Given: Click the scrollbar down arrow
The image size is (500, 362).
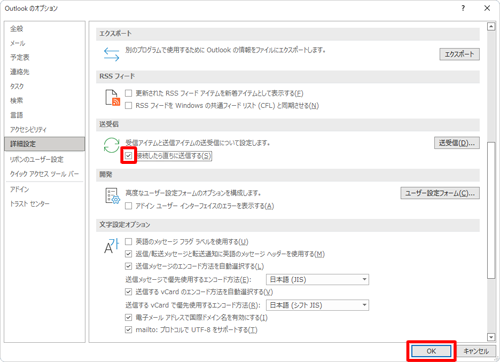Looking at the screenshot, I should tap(491, 337).
